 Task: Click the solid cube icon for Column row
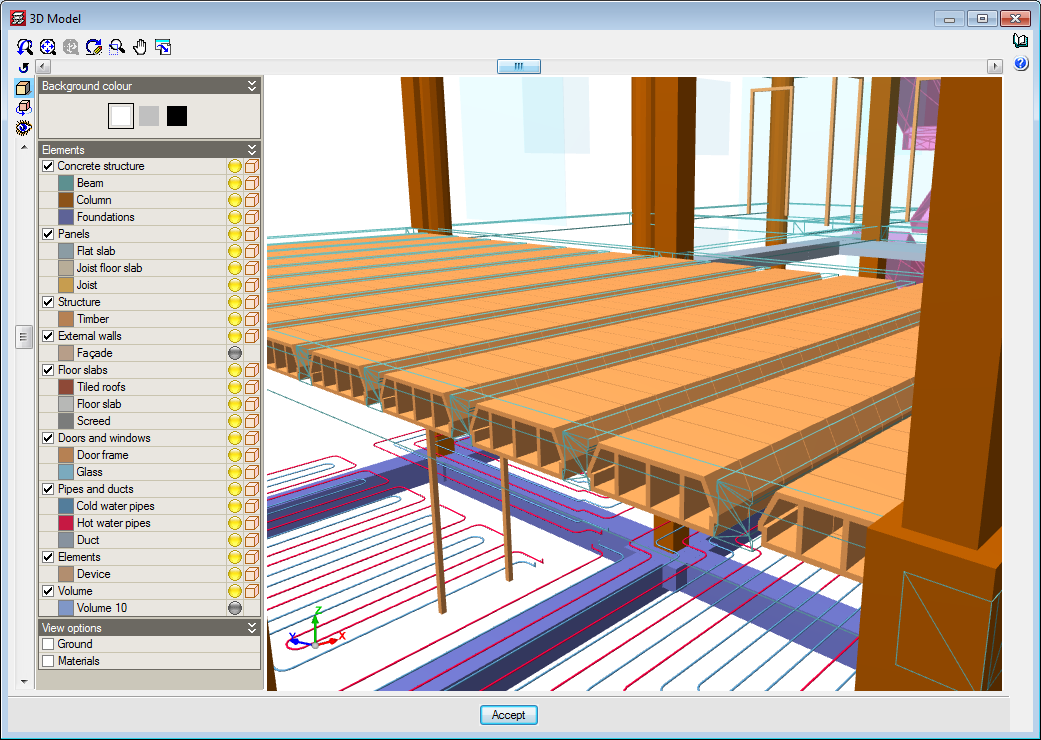pos(252,200)
